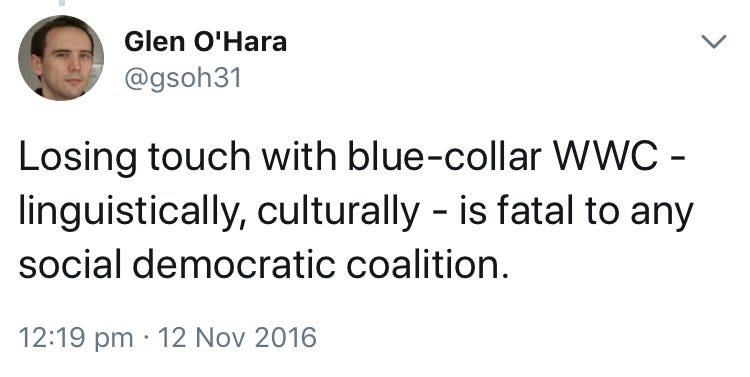Click the 12:19 pm timestamp
Screen dimensions: 750x377
pos(76,338)
